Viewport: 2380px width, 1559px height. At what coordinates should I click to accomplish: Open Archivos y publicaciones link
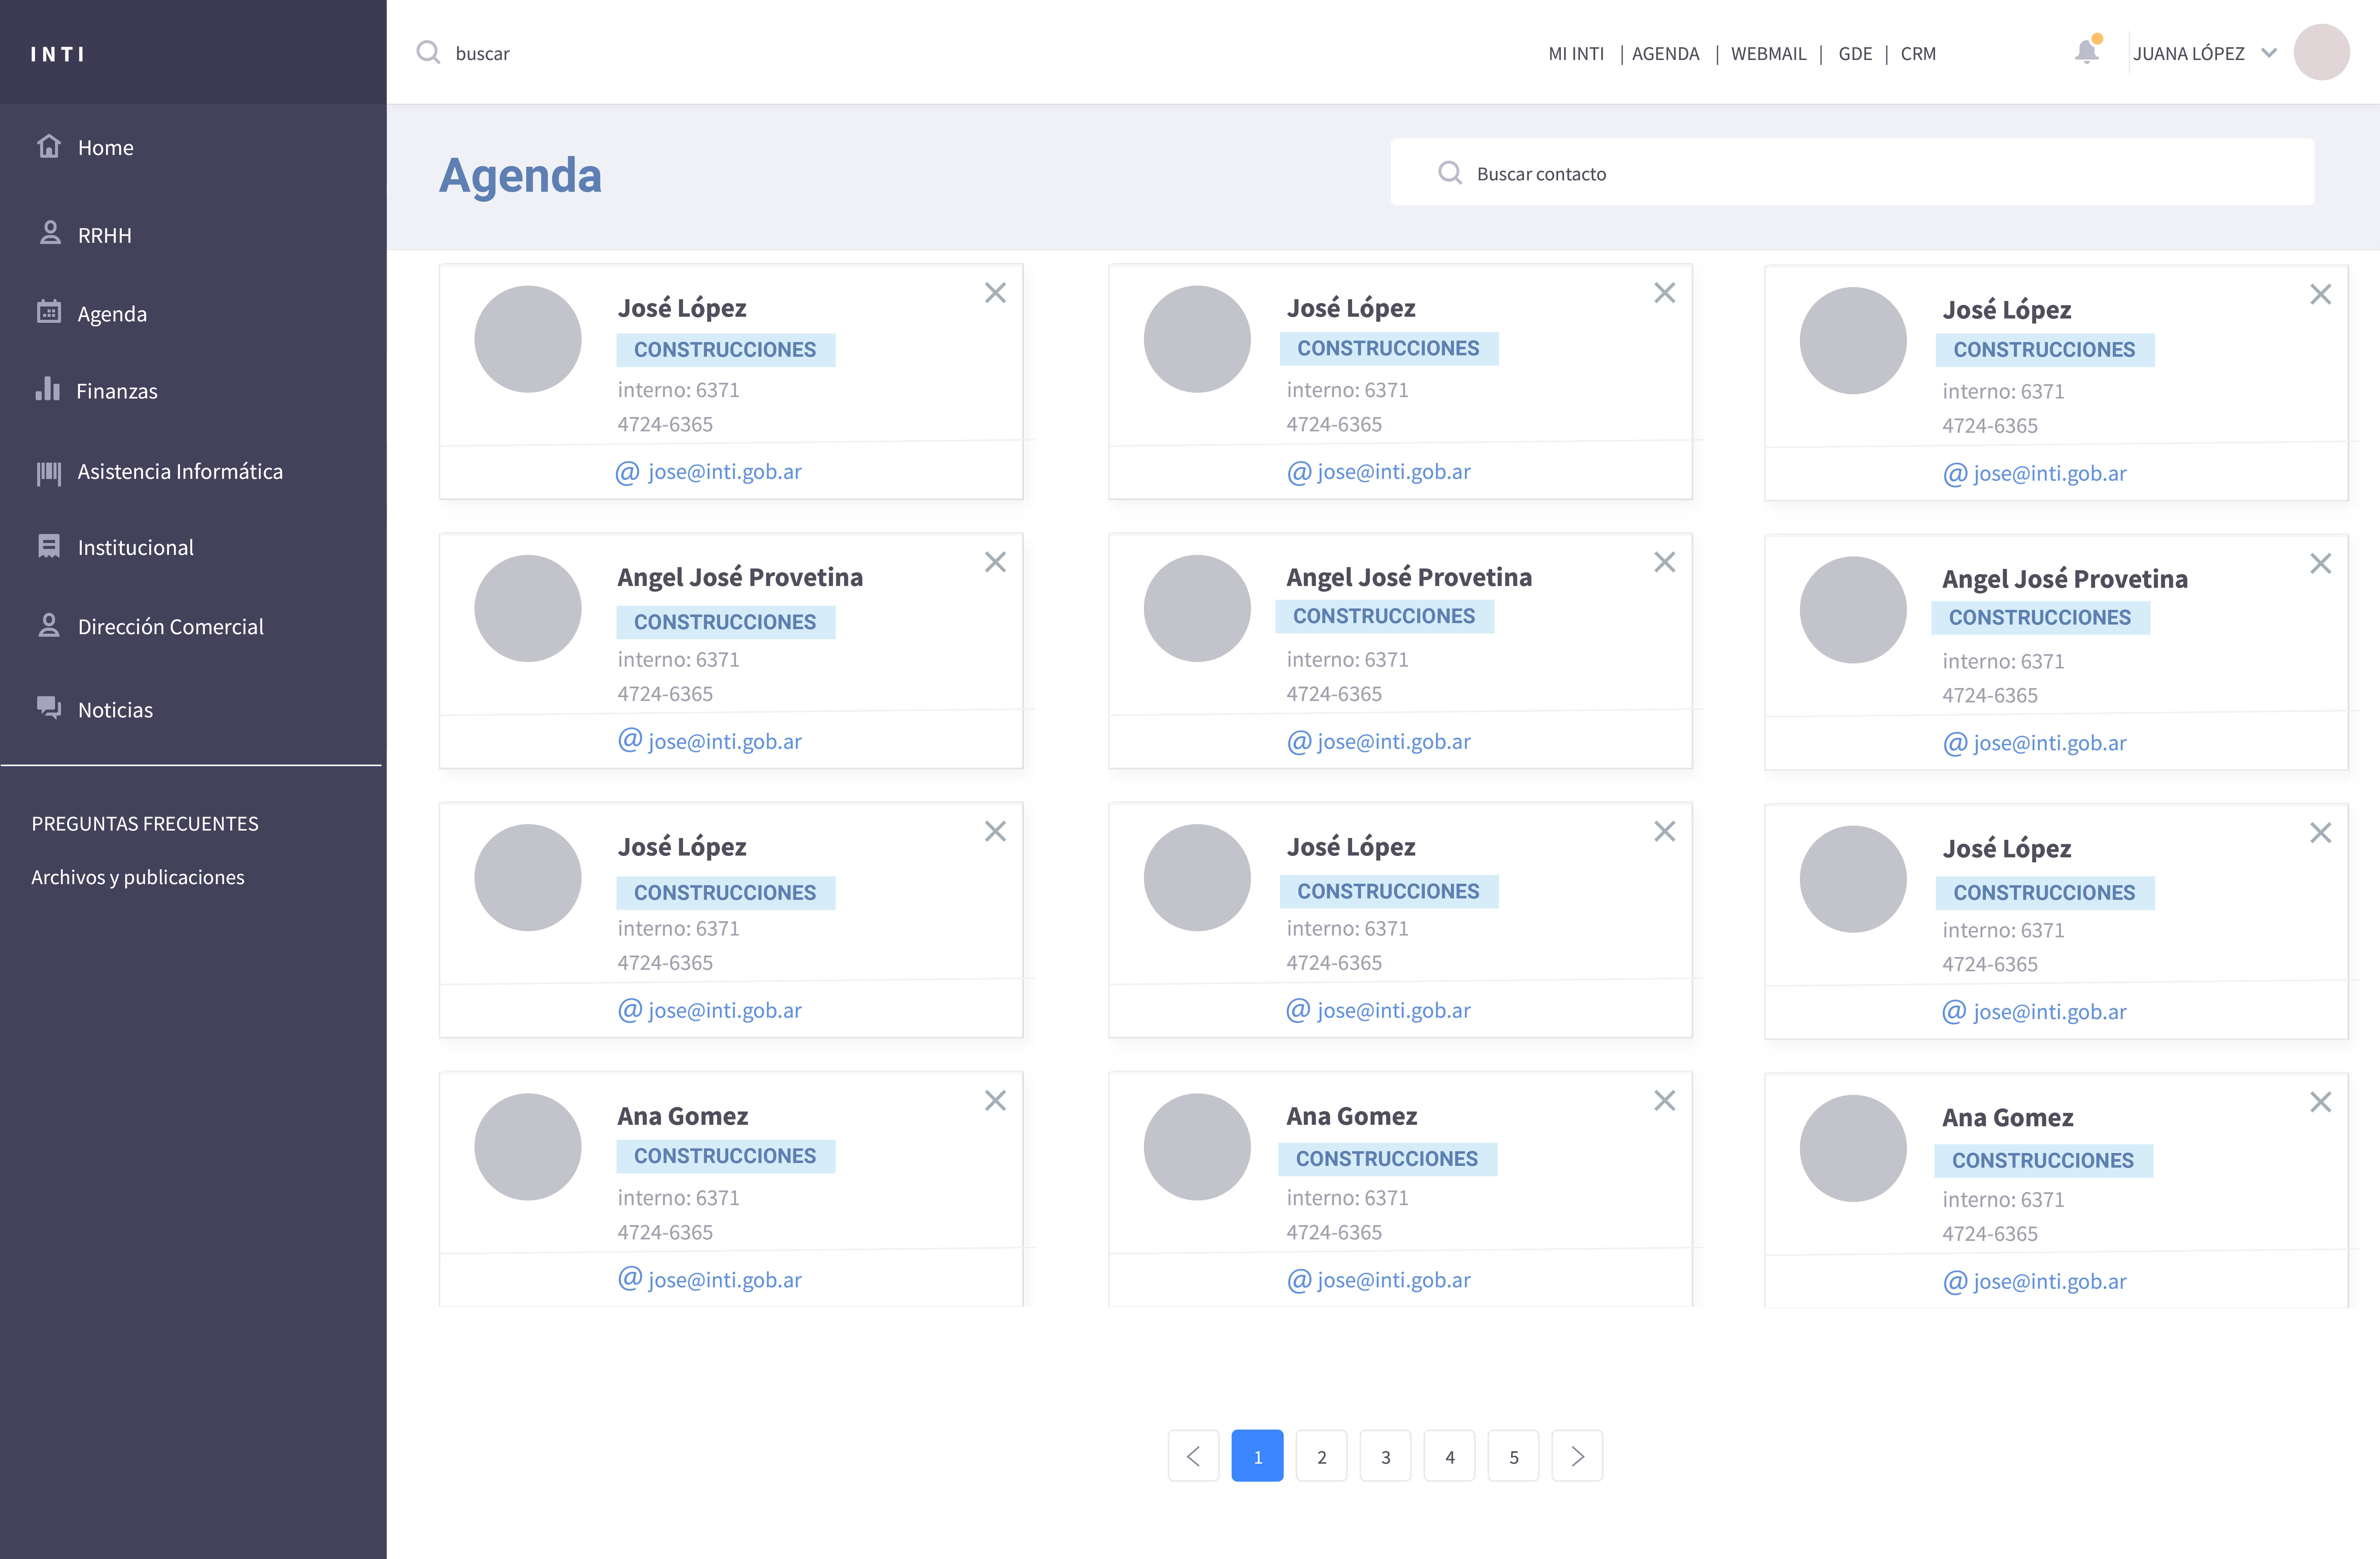[138, 877]
